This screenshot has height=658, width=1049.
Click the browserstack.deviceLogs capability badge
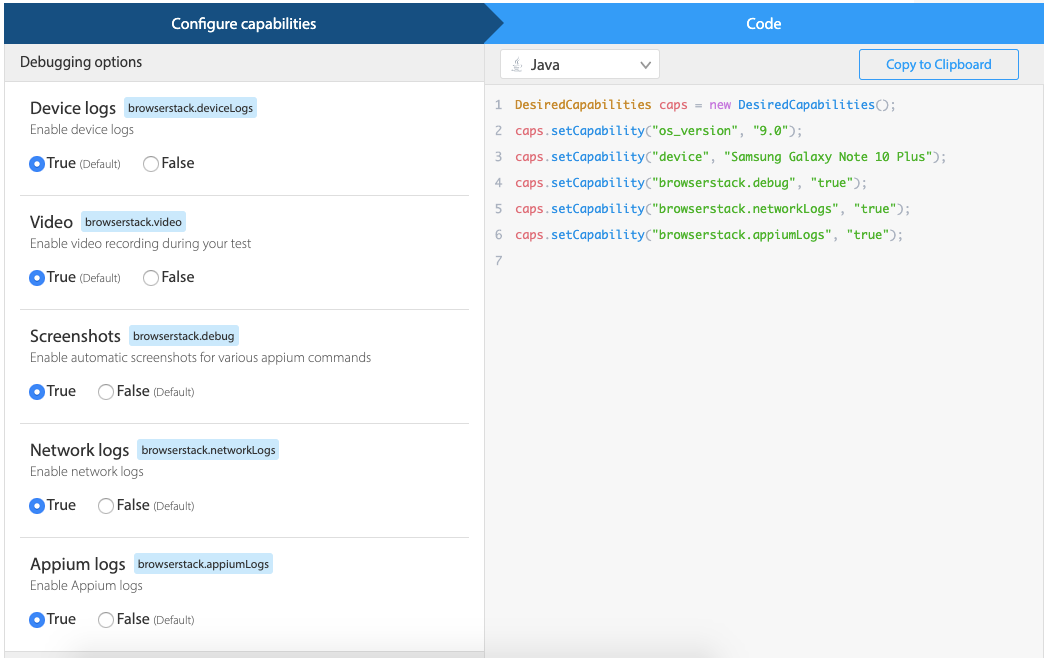tap(190, 106)
